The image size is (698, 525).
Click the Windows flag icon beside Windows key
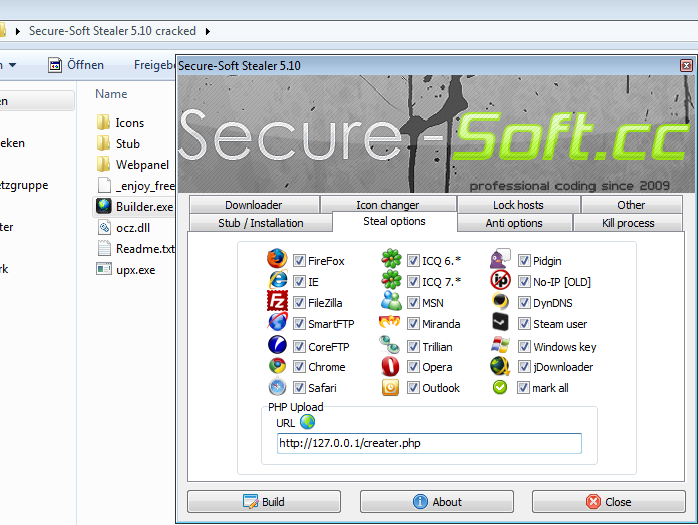coord(500,345)
